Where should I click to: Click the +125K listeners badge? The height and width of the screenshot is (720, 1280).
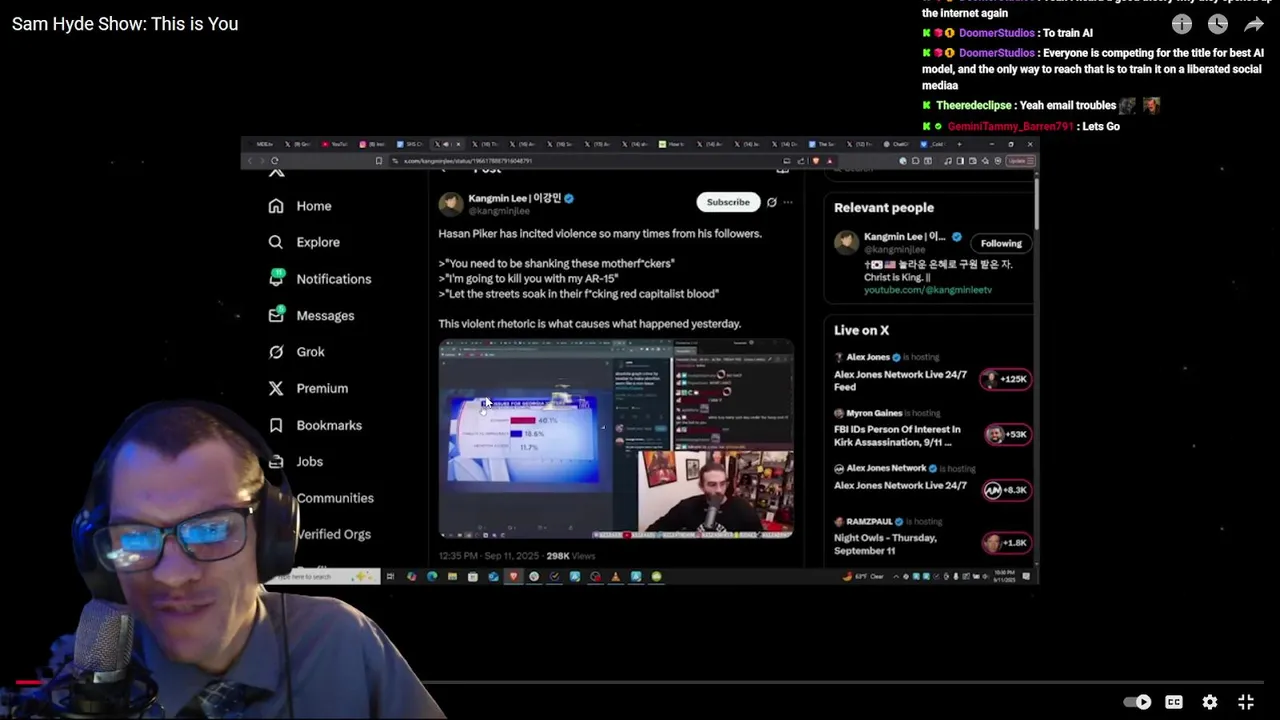[x=1007, y=379]
